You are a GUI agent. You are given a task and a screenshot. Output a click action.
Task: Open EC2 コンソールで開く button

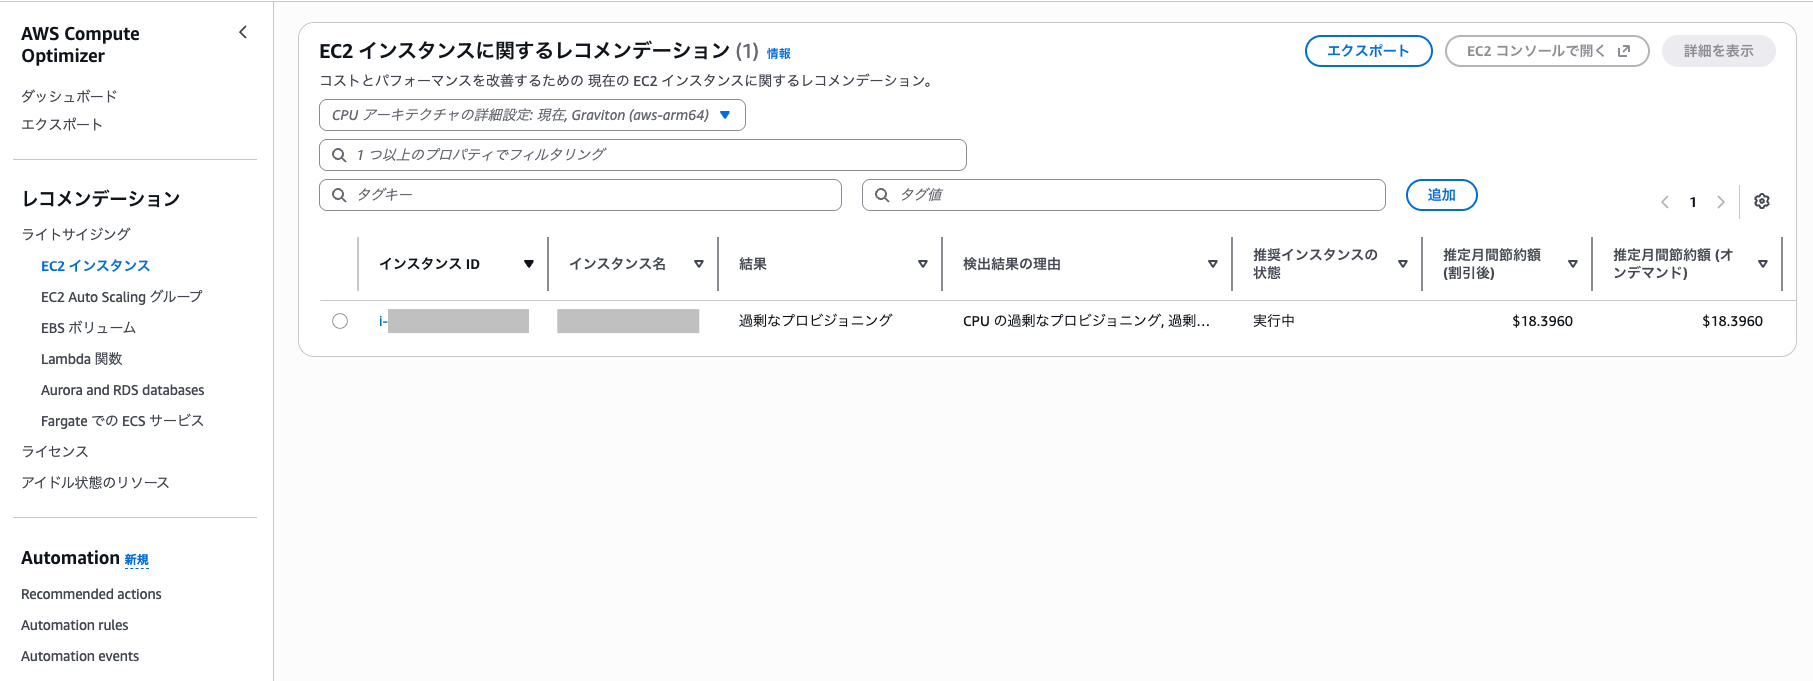click(x=1547, y=51)
